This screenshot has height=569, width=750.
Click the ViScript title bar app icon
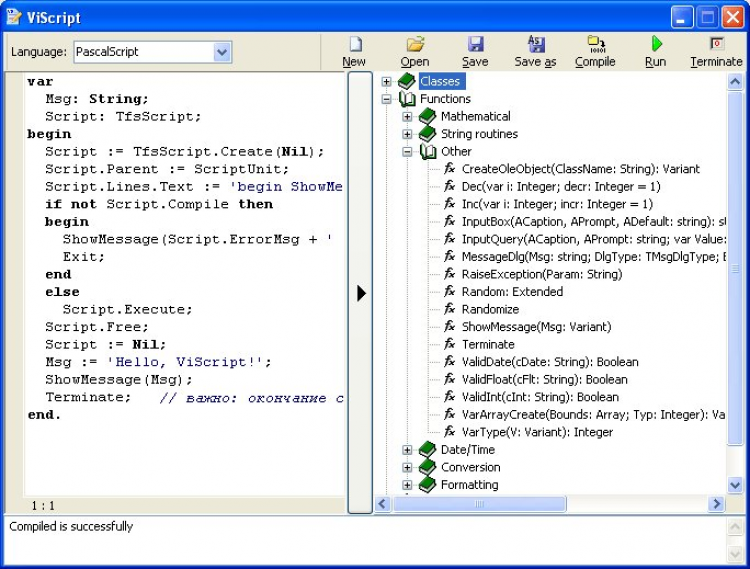[x=14, y=16]
